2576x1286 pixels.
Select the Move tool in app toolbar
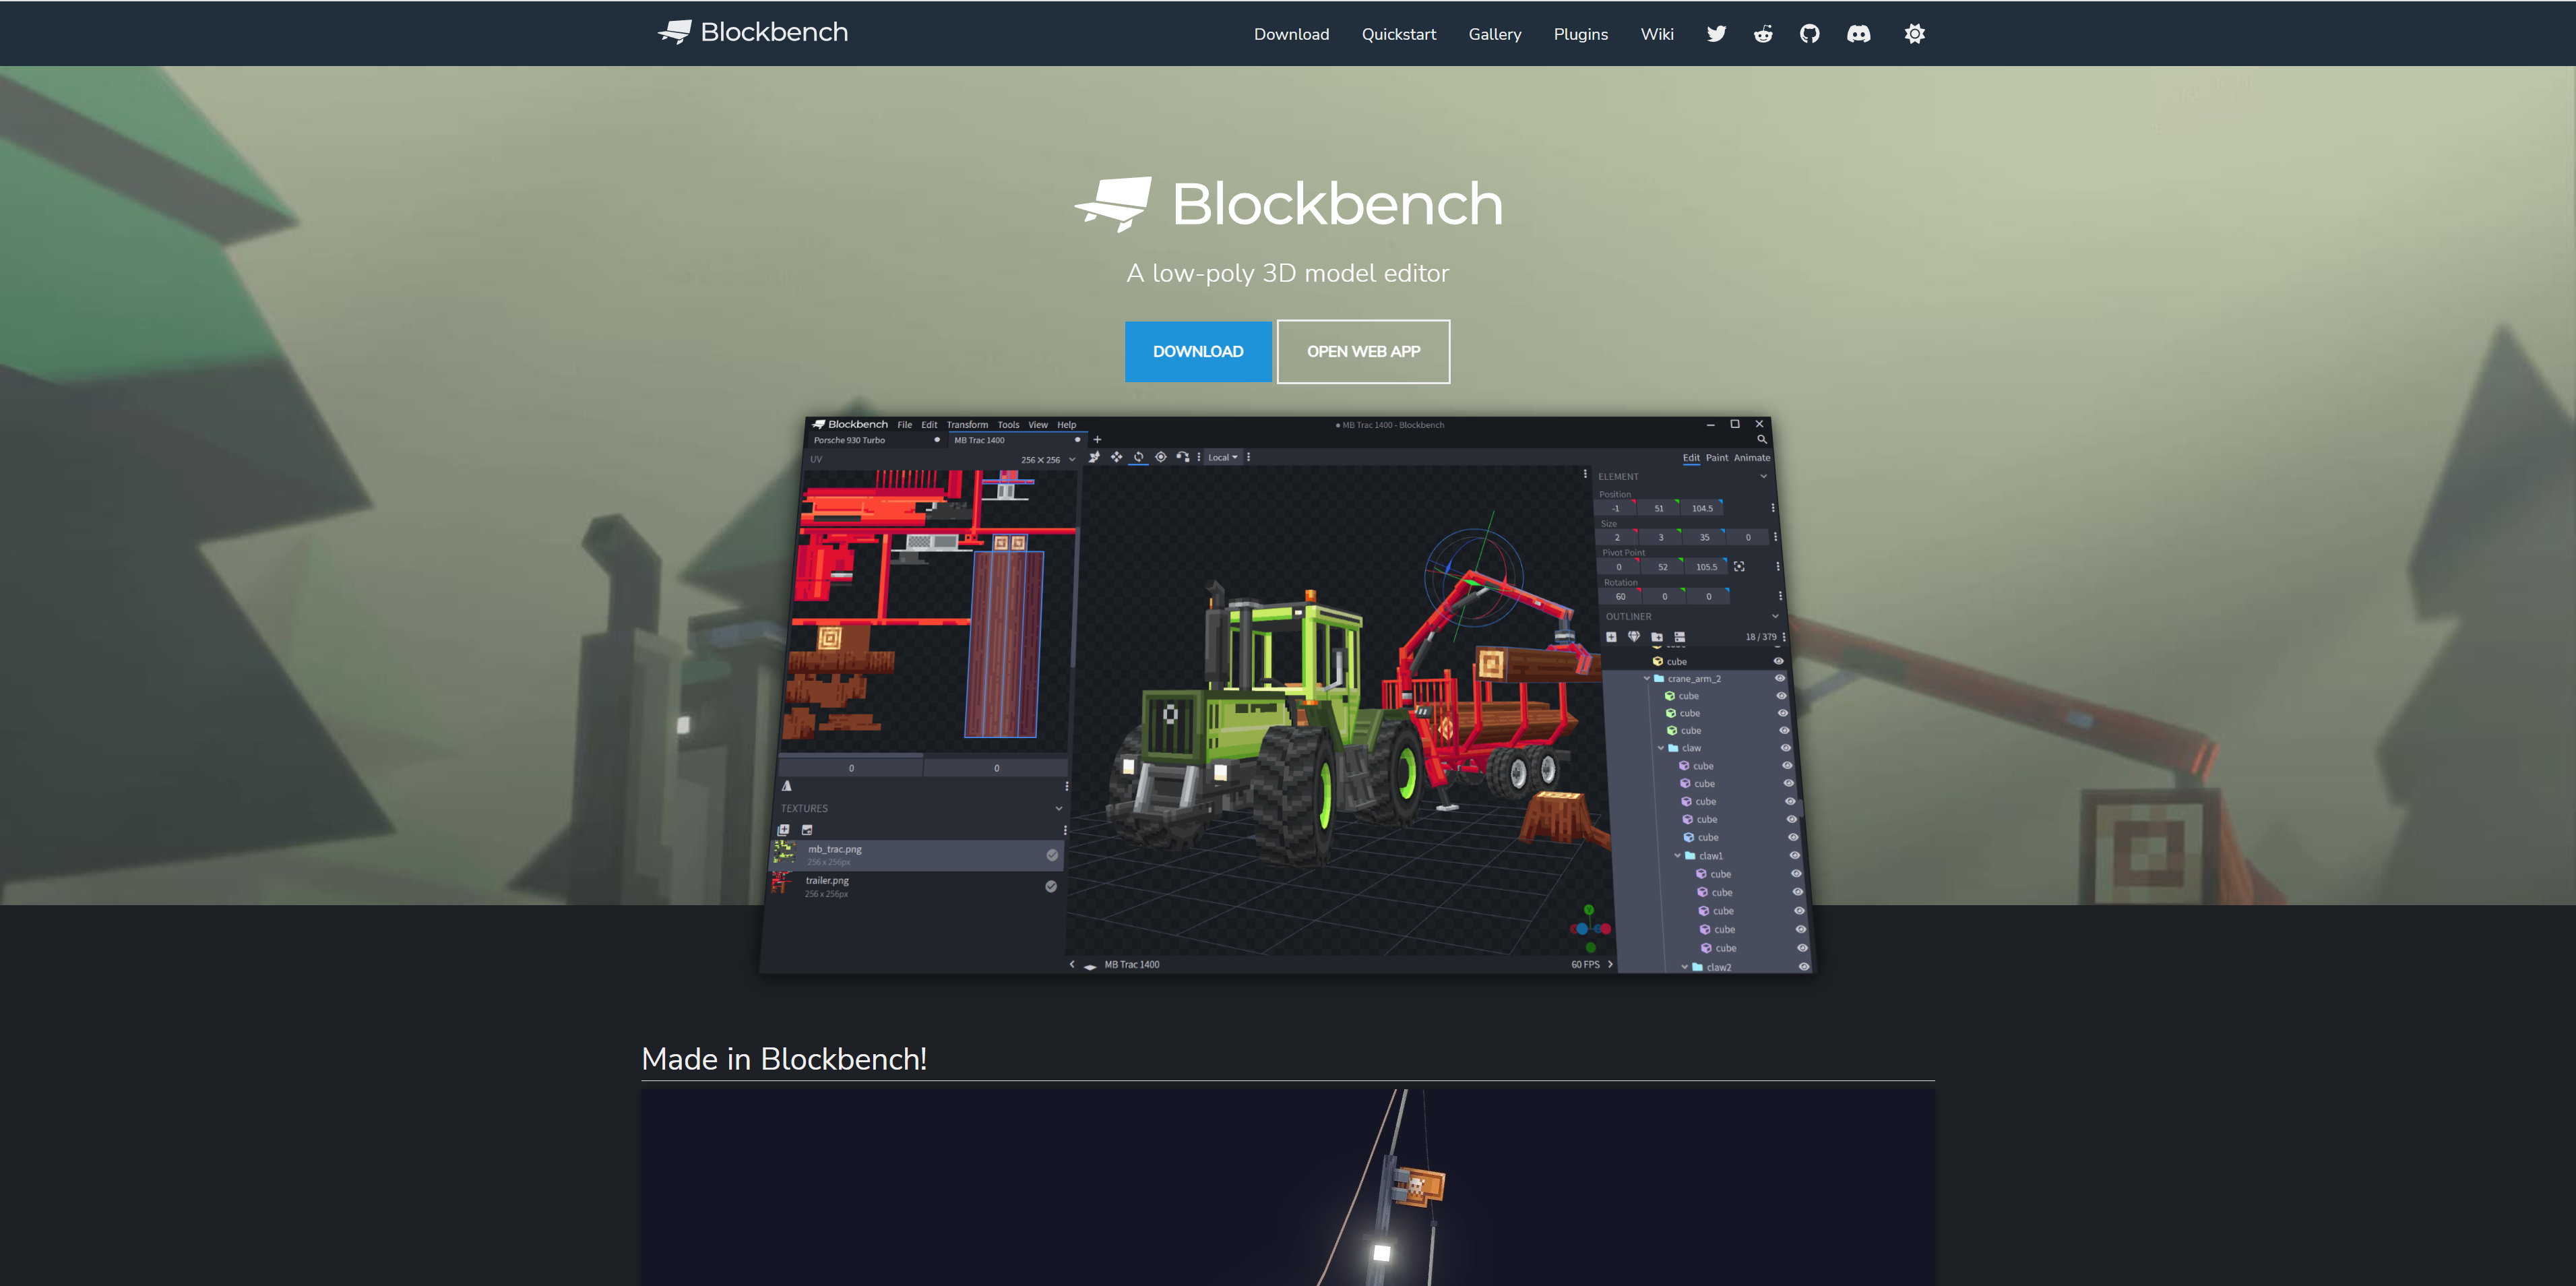coord(1094,457)
